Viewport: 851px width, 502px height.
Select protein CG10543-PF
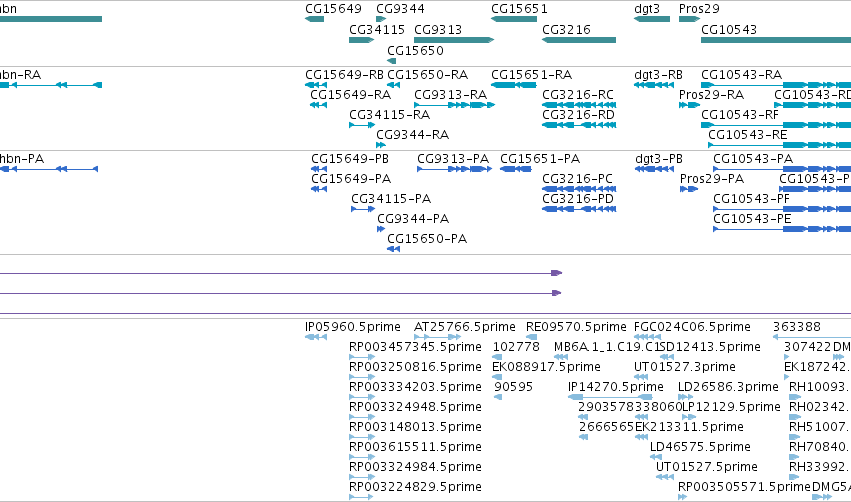751,199
